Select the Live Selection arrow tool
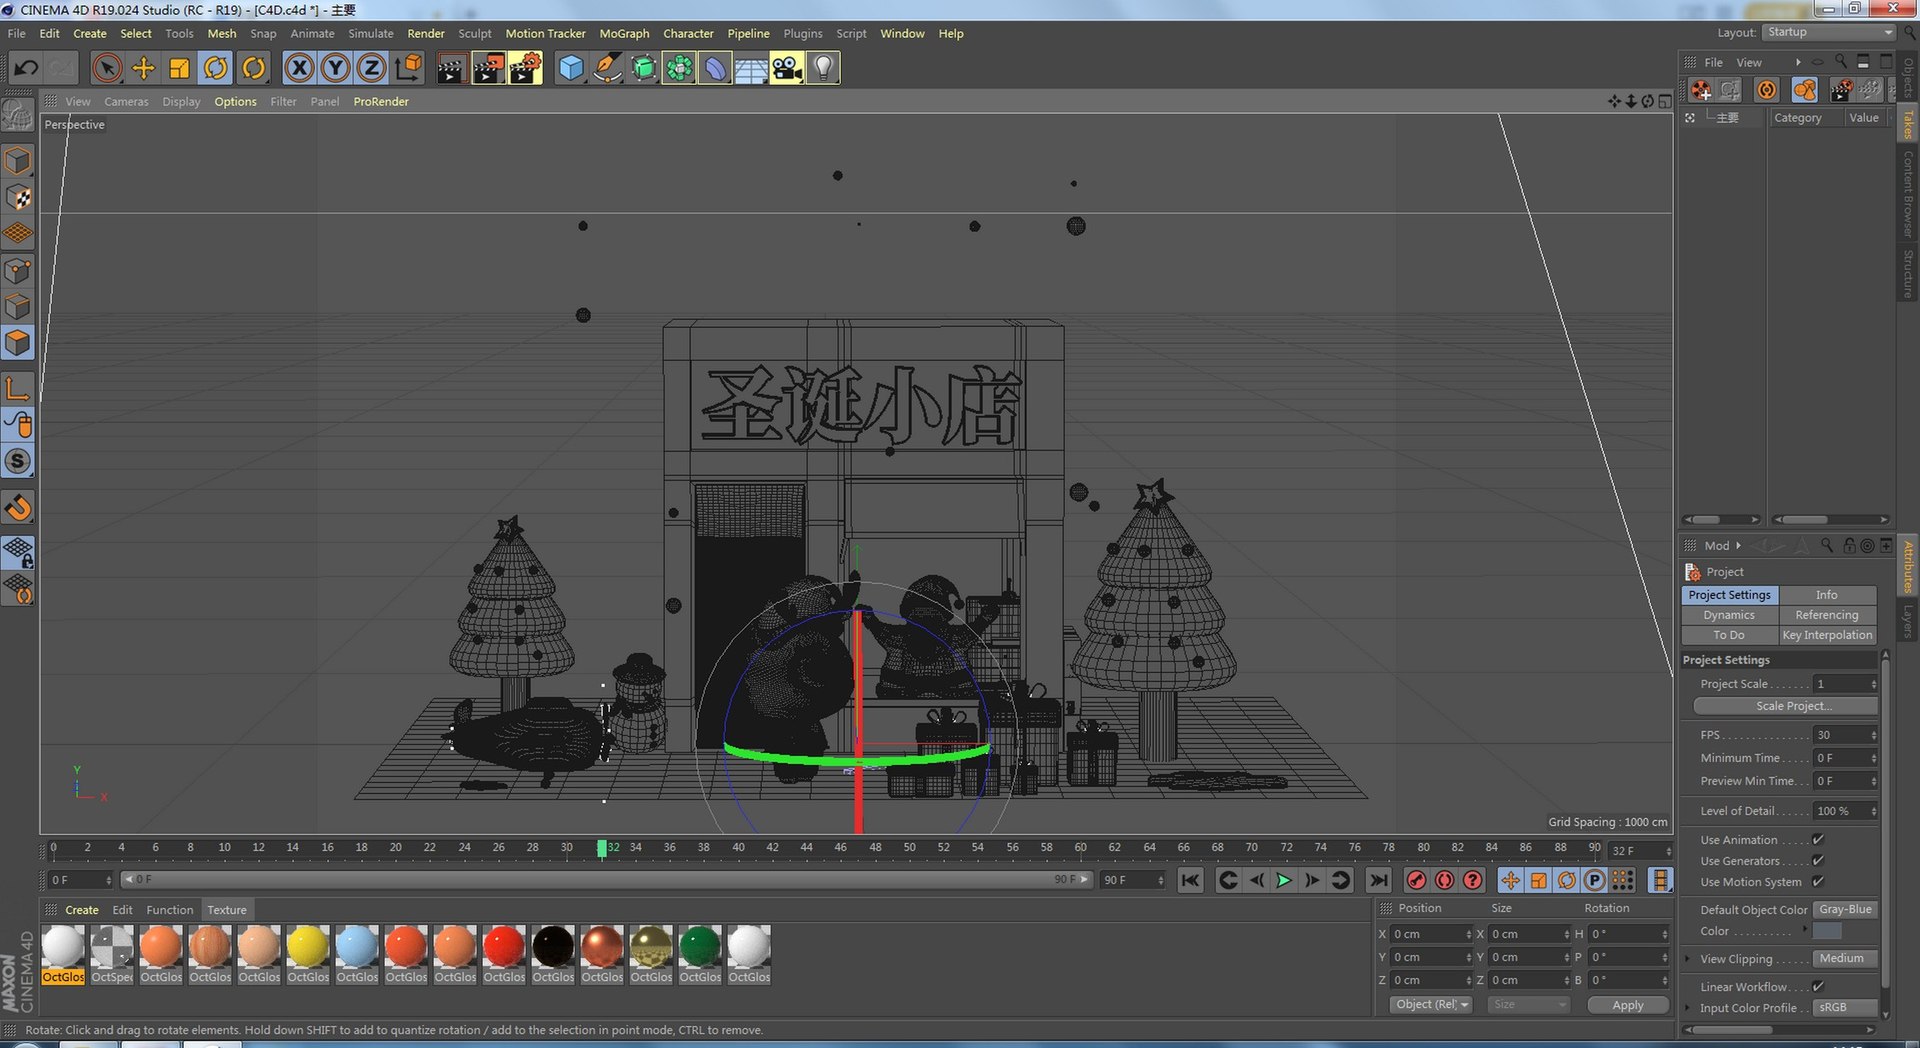The image size is (1920, 1048). [107, 68]
